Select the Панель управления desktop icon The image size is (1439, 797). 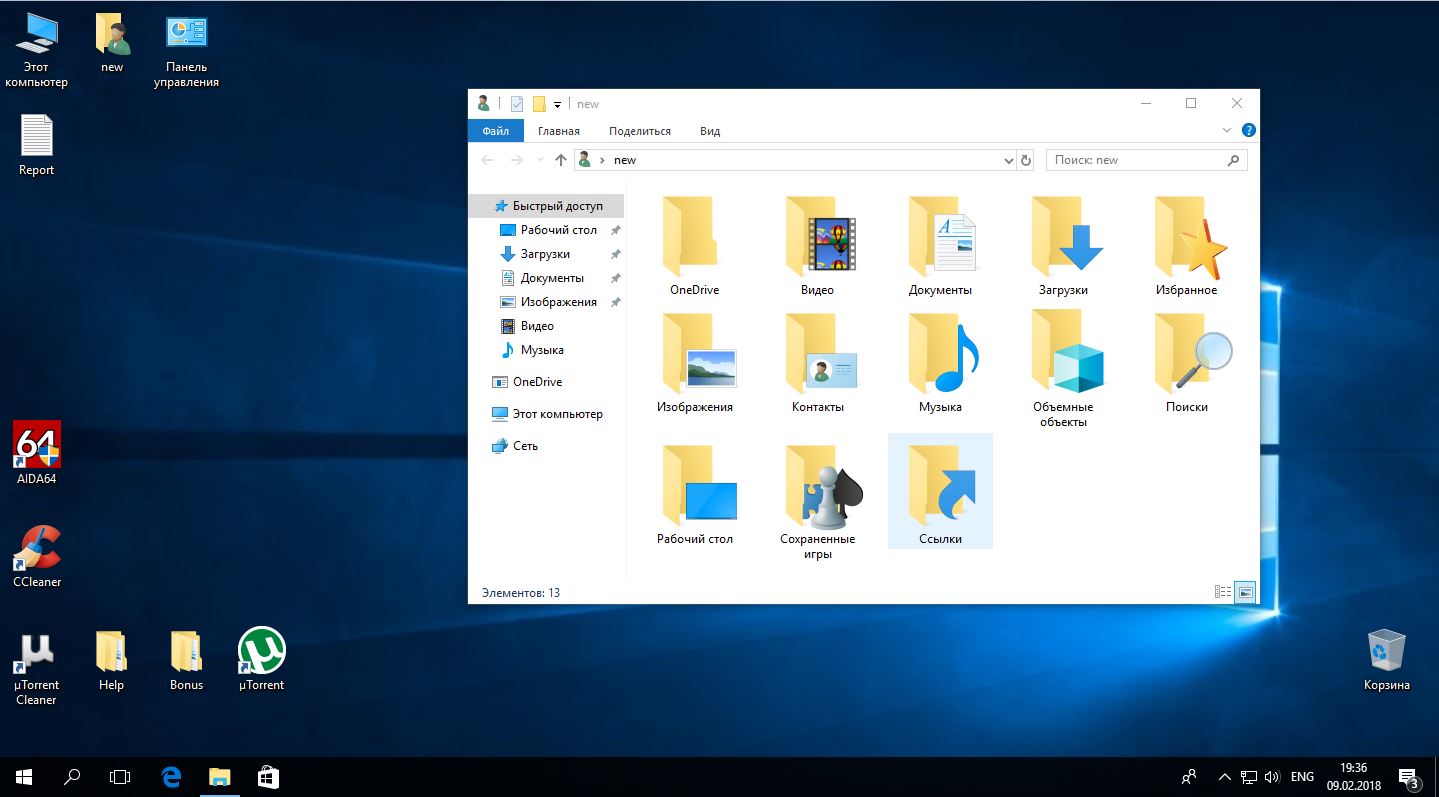pos(186,52)
